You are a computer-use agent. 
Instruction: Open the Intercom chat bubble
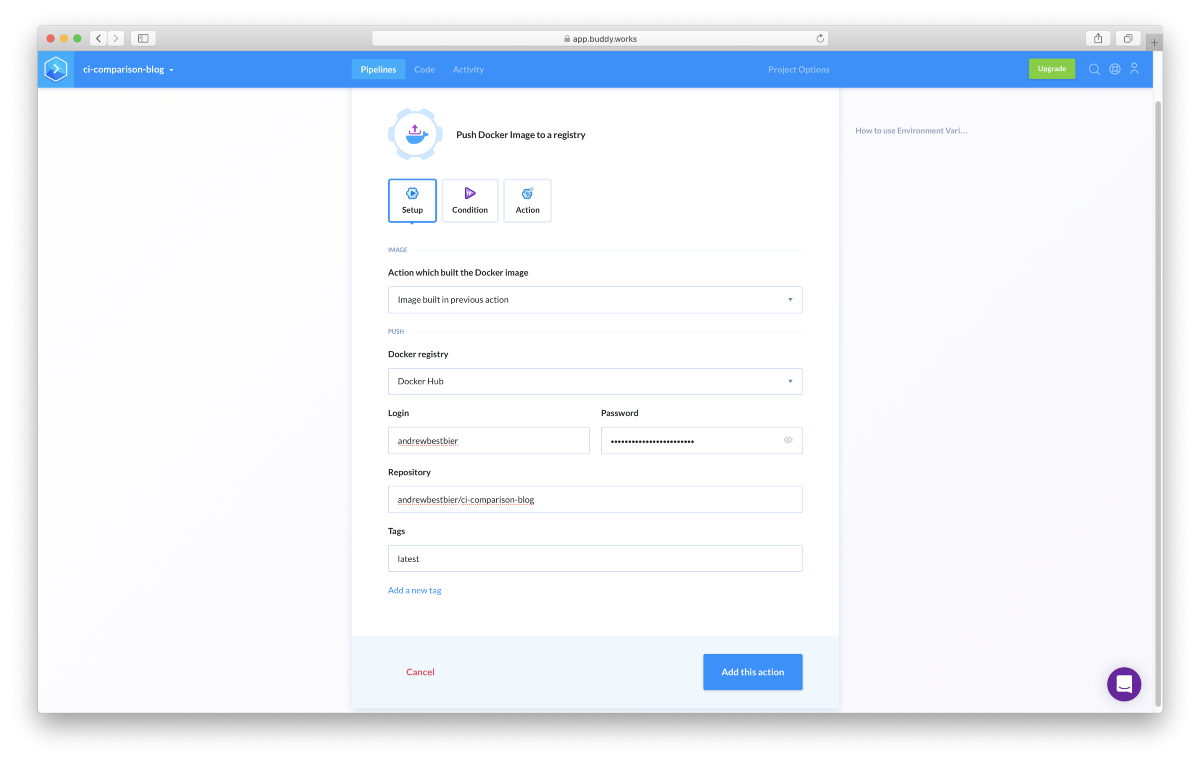(x=1124, y=684)
